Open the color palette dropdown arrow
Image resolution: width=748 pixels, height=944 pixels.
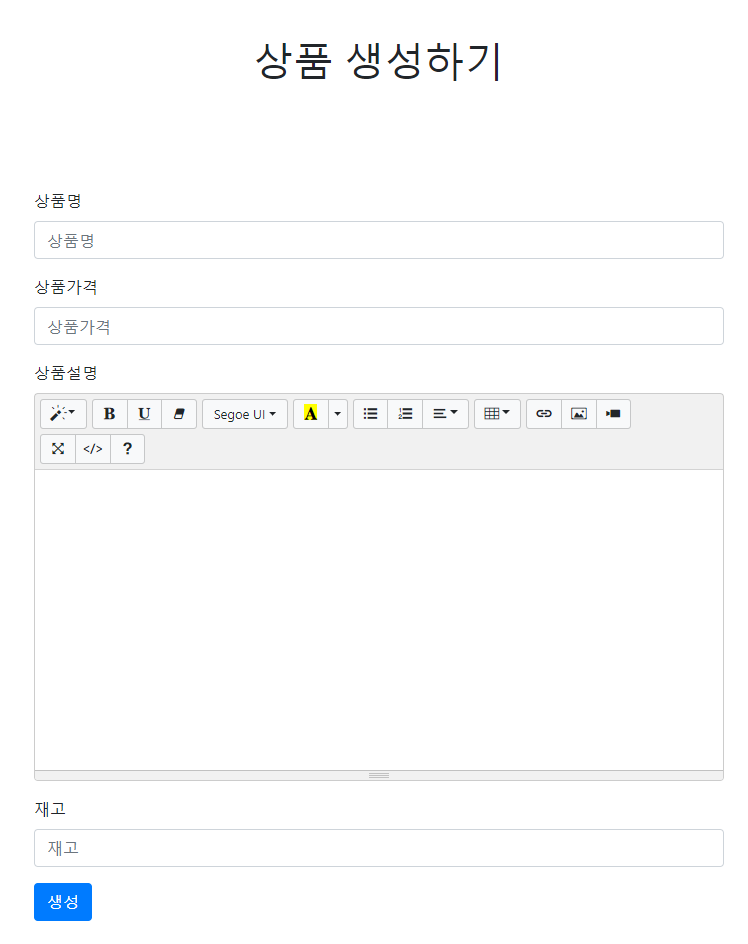tap(338, 414)
